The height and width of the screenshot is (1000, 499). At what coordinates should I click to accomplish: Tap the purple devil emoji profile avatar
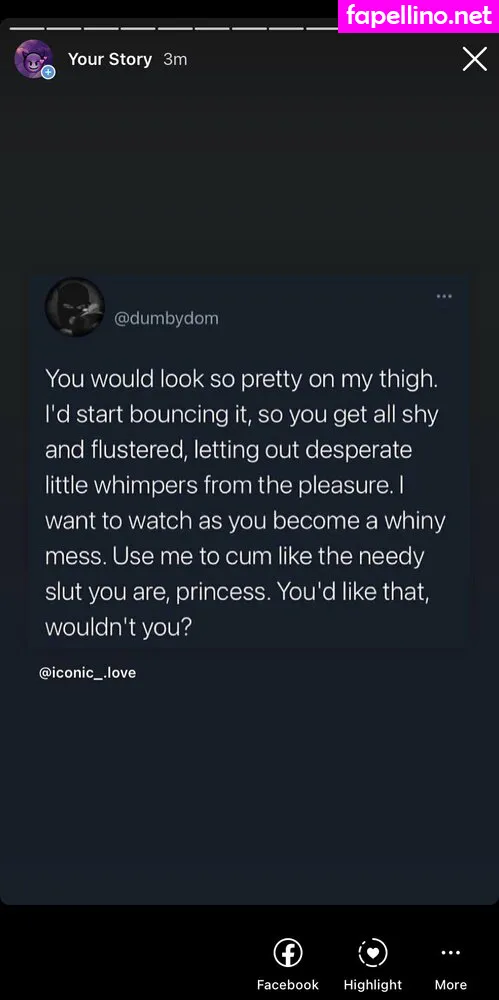33,59
